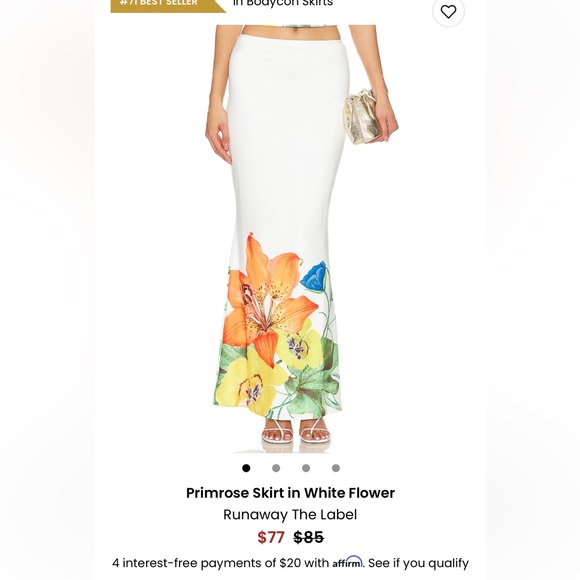
Task: Select the first carousel dot
Action: [x=246, y=468]
